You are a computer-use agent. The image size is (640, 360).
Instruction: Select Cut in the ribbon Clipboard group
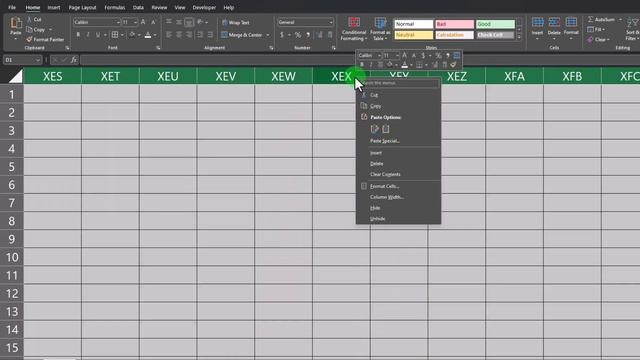coord(34,20)
